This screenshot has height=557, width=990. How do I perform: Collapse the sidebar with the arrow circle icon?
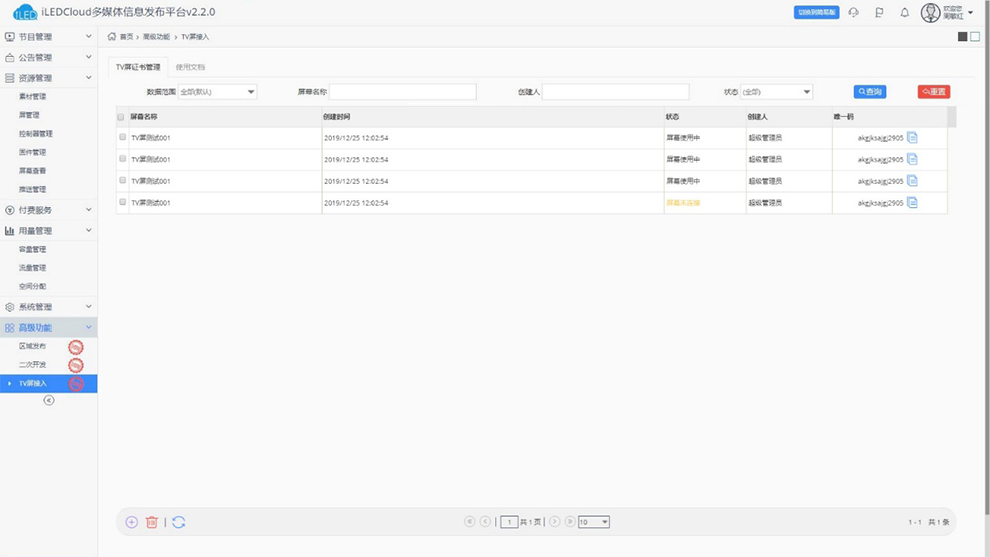click(x=48, y=400)
